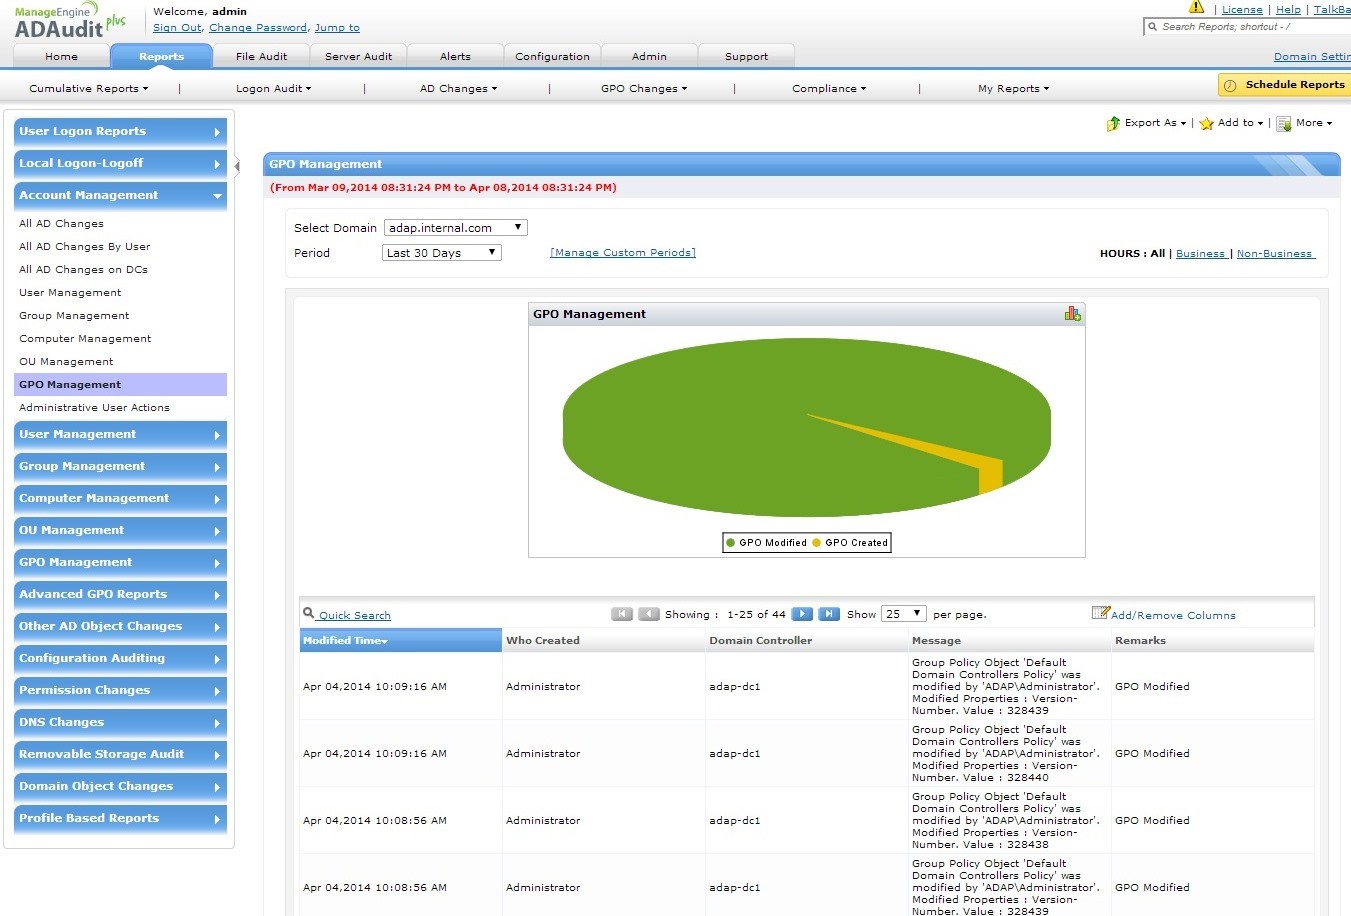Click the Add/Remove Columns icon
The width and height of the screenshot is (1351, 916).
click(1100, 613)
